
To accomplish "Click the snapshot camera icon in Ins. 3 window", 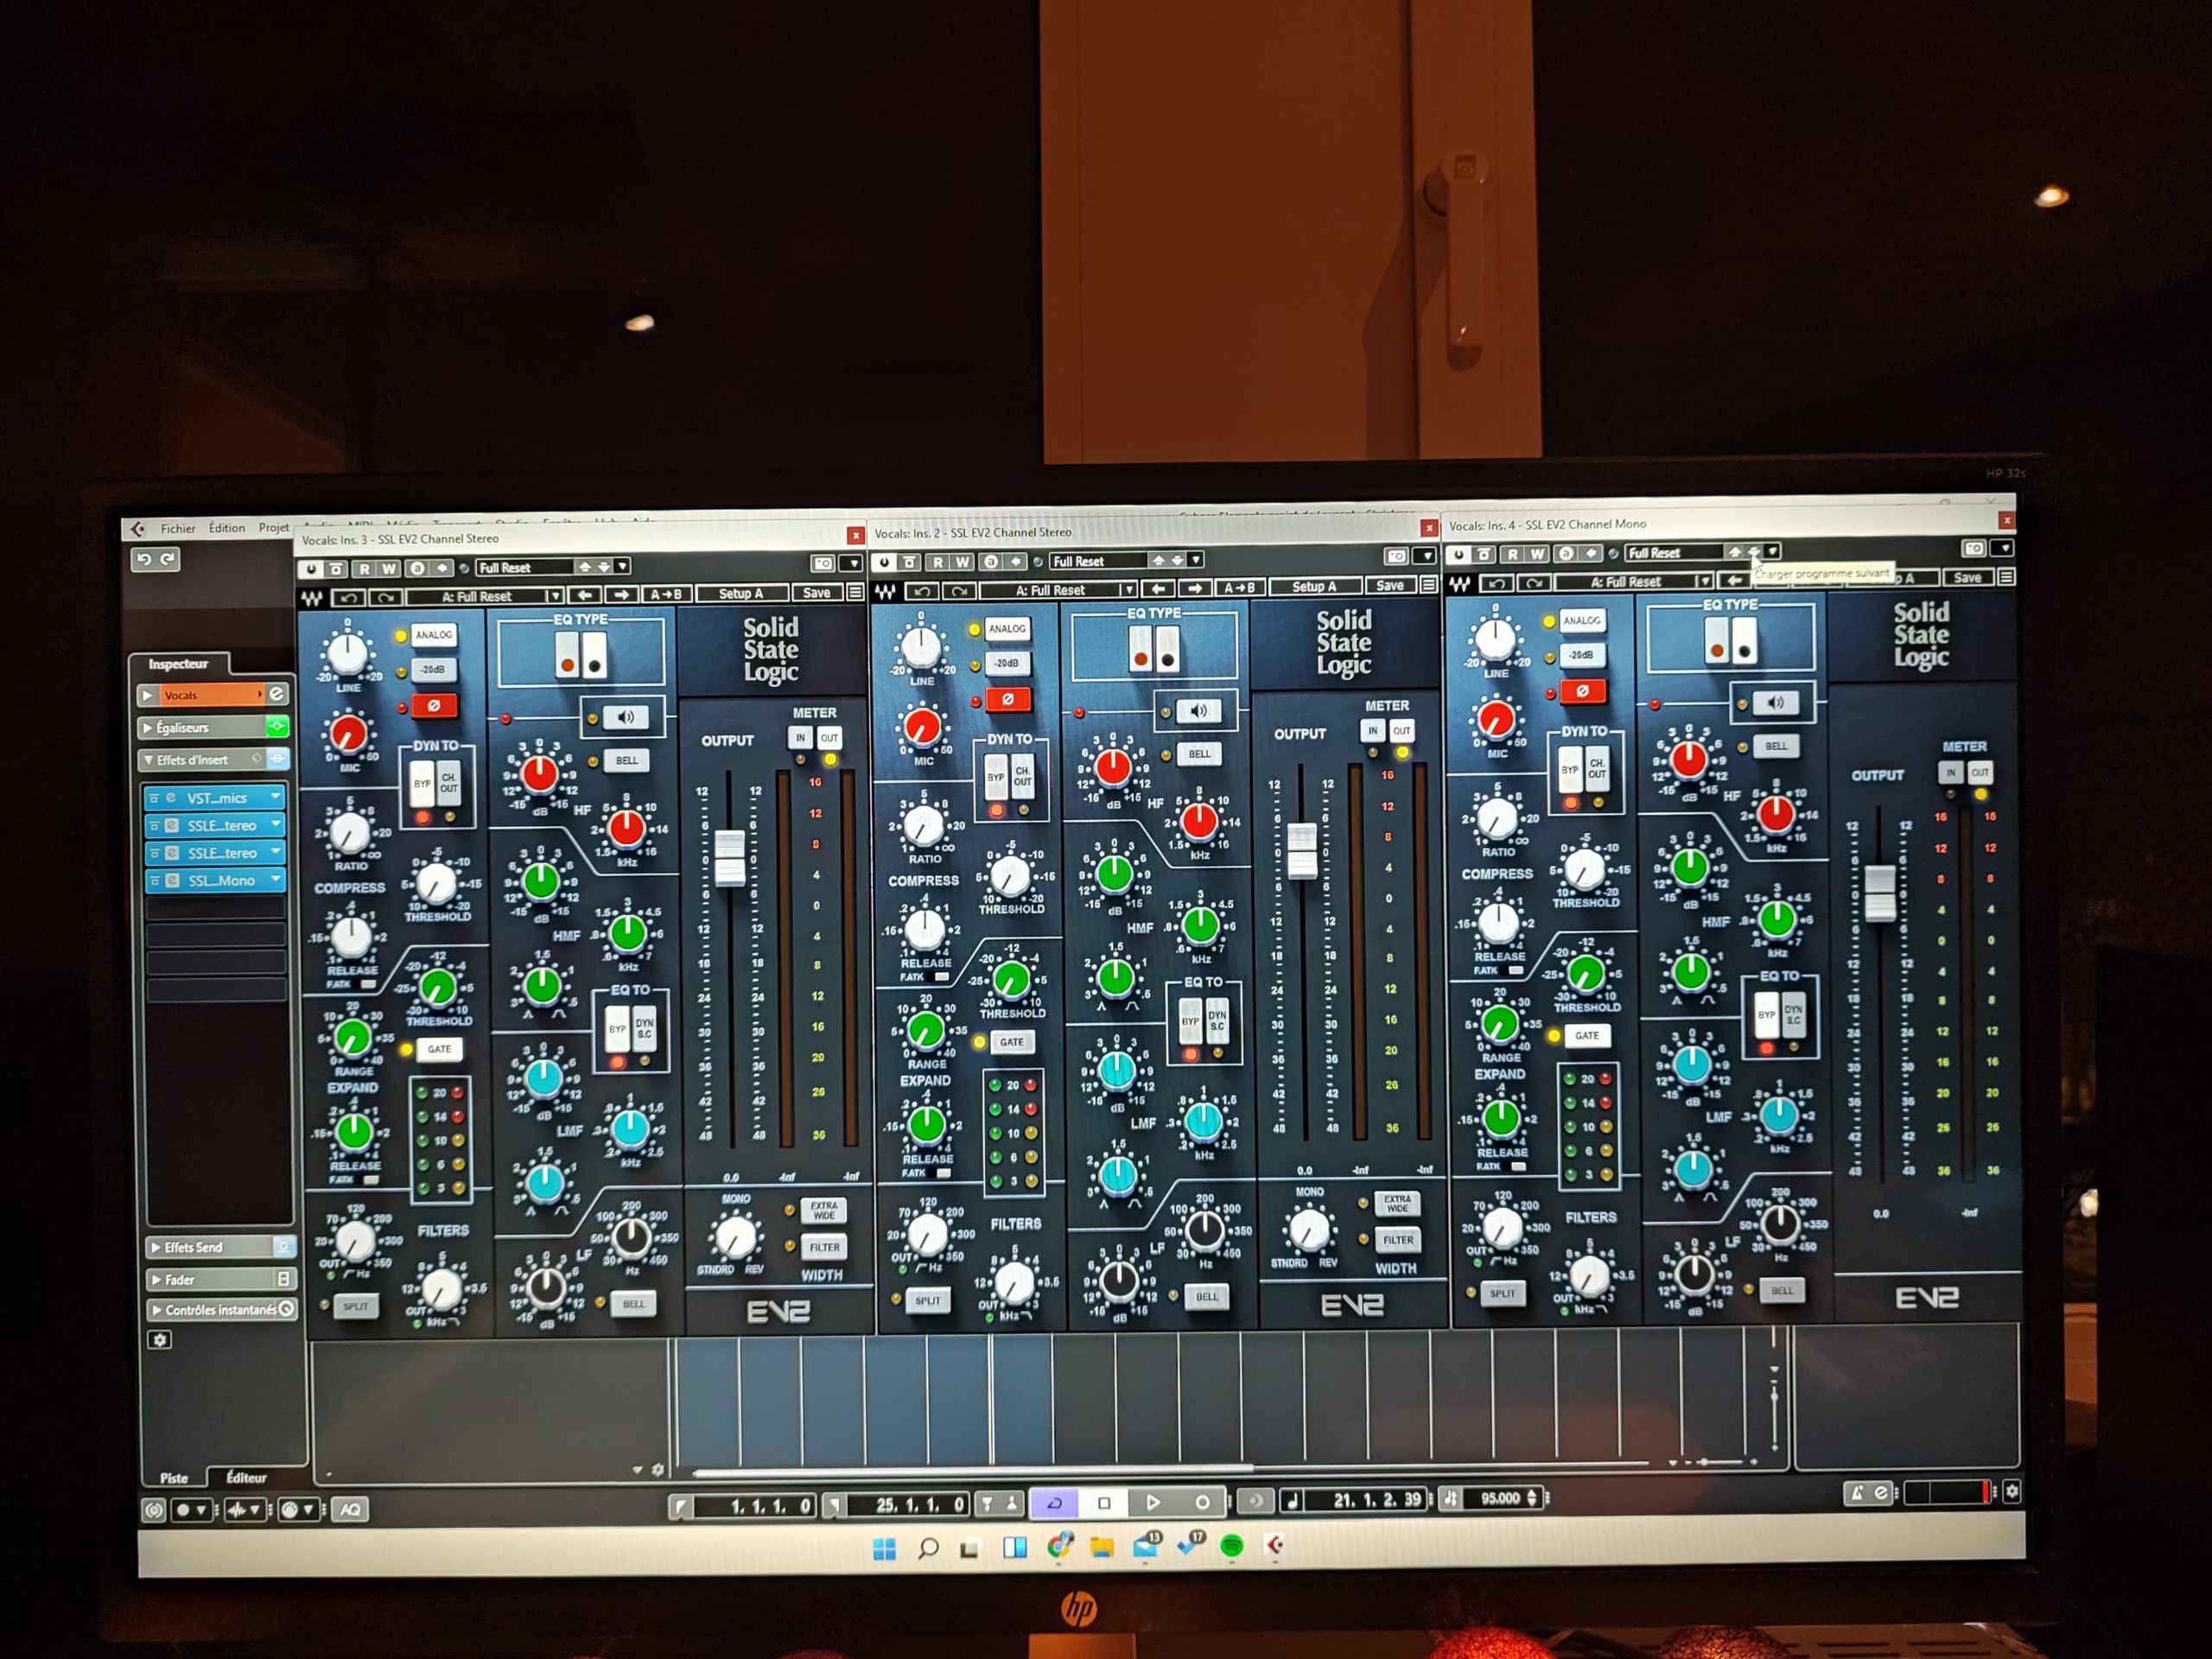I will pos(822,564).
